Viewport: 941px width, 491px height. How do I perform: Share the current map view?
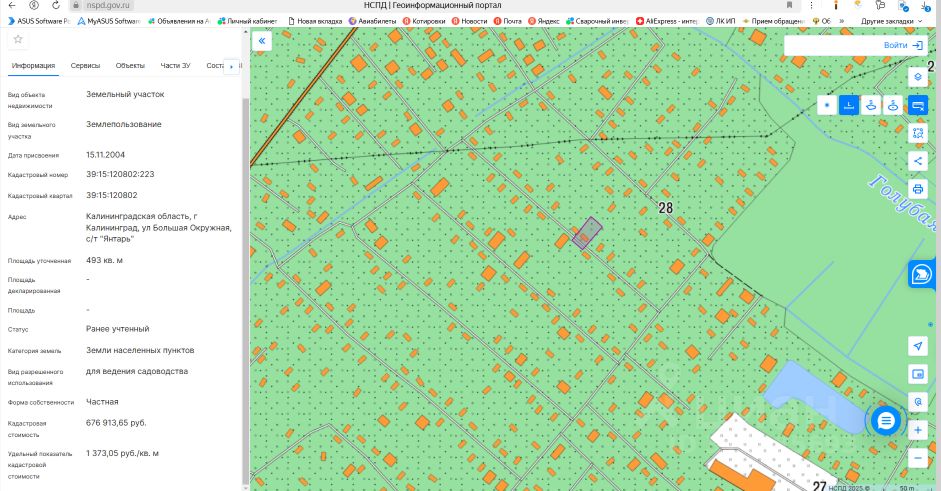pos(918,161)
